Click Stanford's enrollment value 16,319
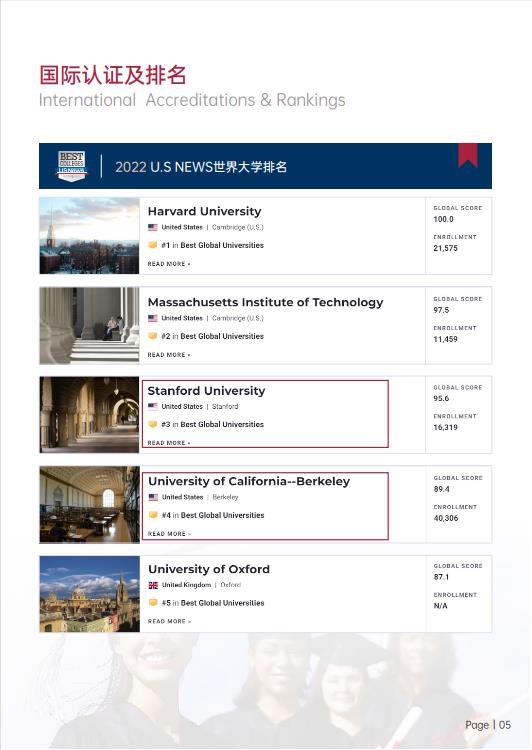Viewport: 532px width, 750px height. [445, 427]
